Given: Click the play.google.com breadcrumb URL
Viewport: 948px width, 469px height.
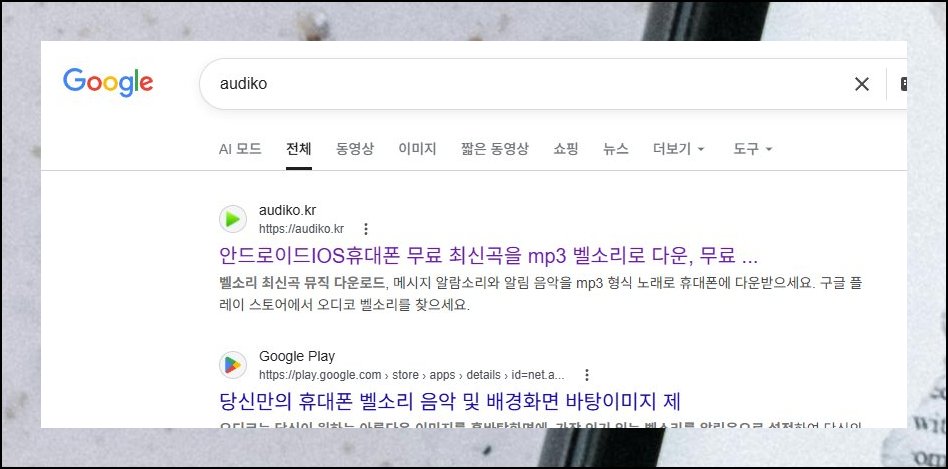Looking at the screenshot, I should click(x=412, y=375).
